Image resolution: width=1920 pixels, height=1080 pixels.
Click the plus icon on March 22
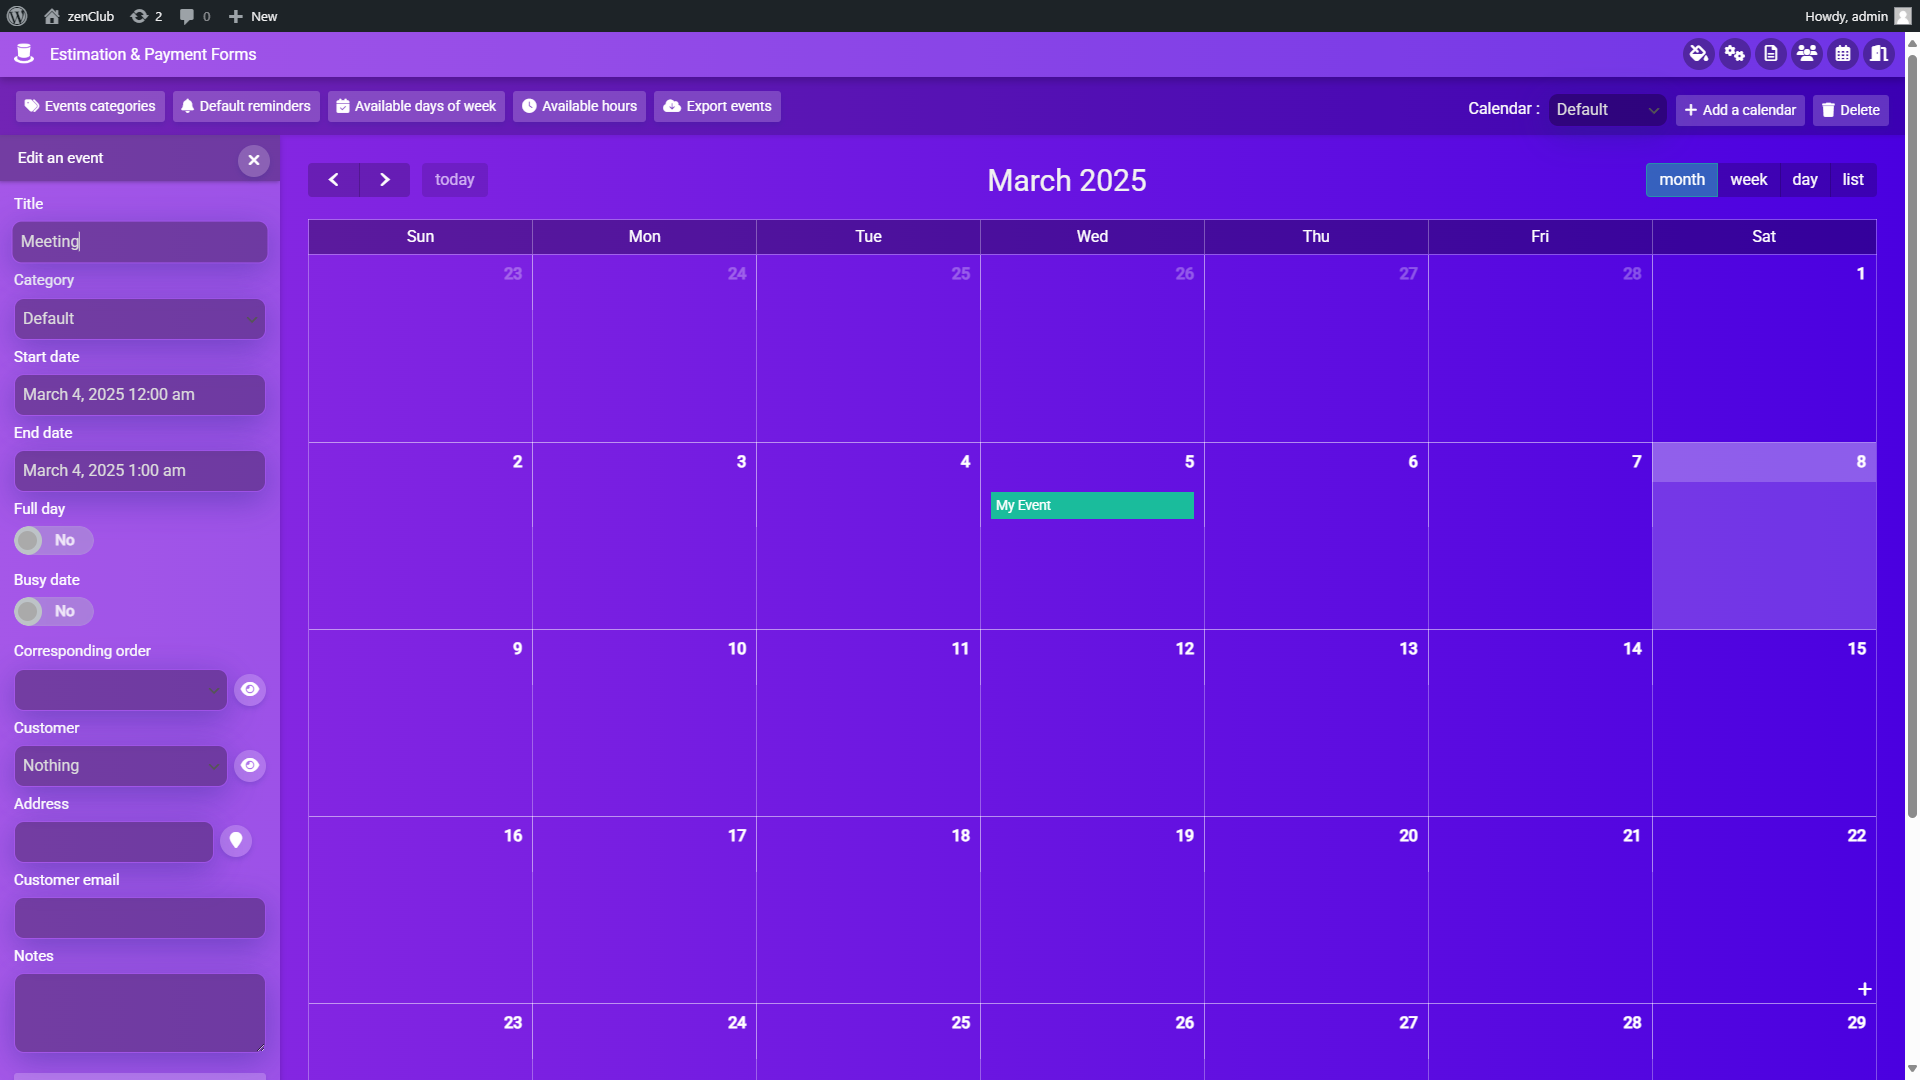(x=1864, y=989)
